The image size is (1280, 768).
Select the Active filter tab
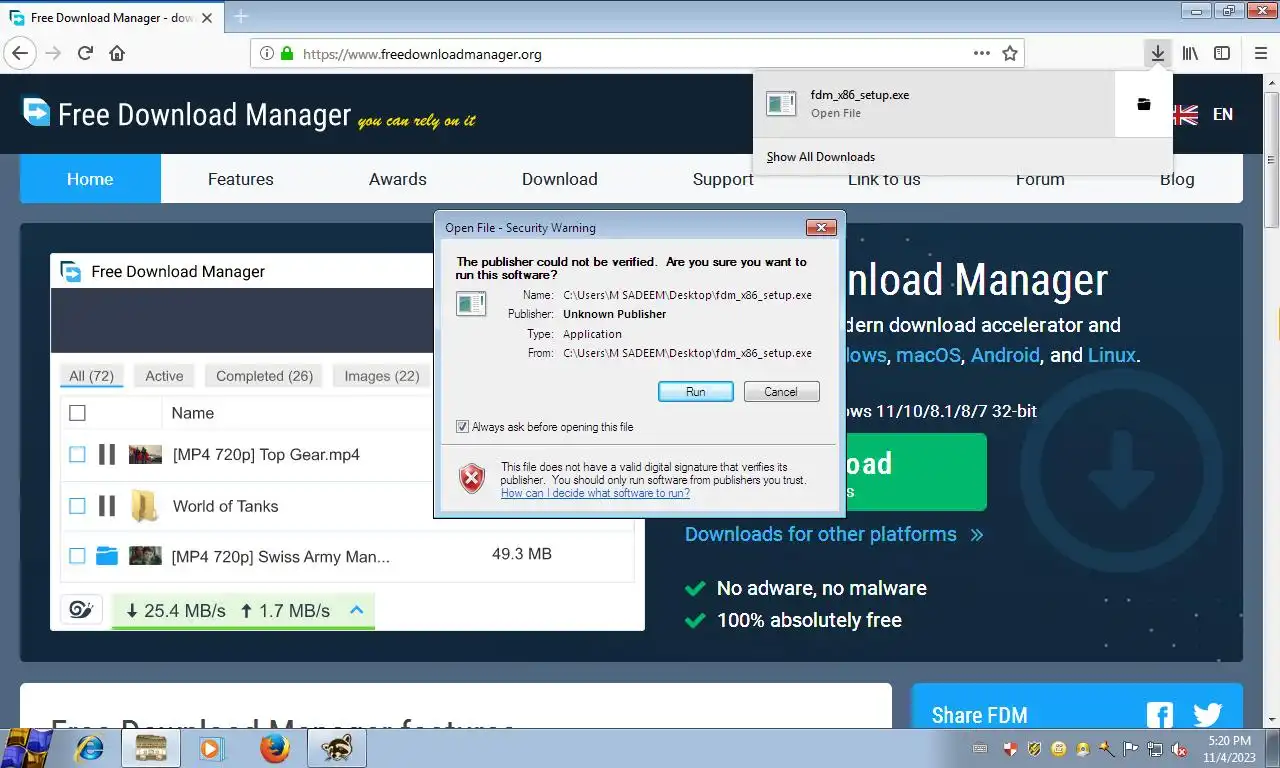[x=164, y=376]
